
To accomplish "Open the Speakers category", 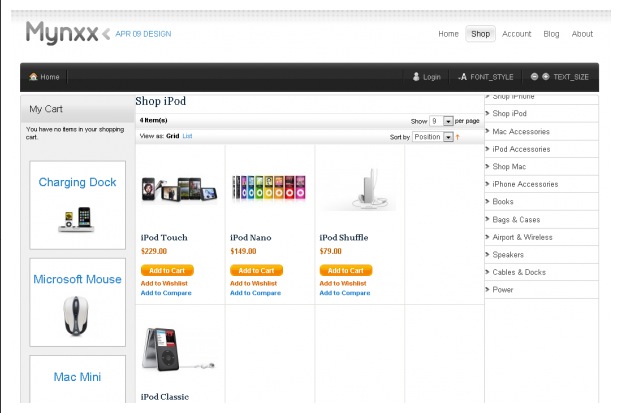I will 508,254.
